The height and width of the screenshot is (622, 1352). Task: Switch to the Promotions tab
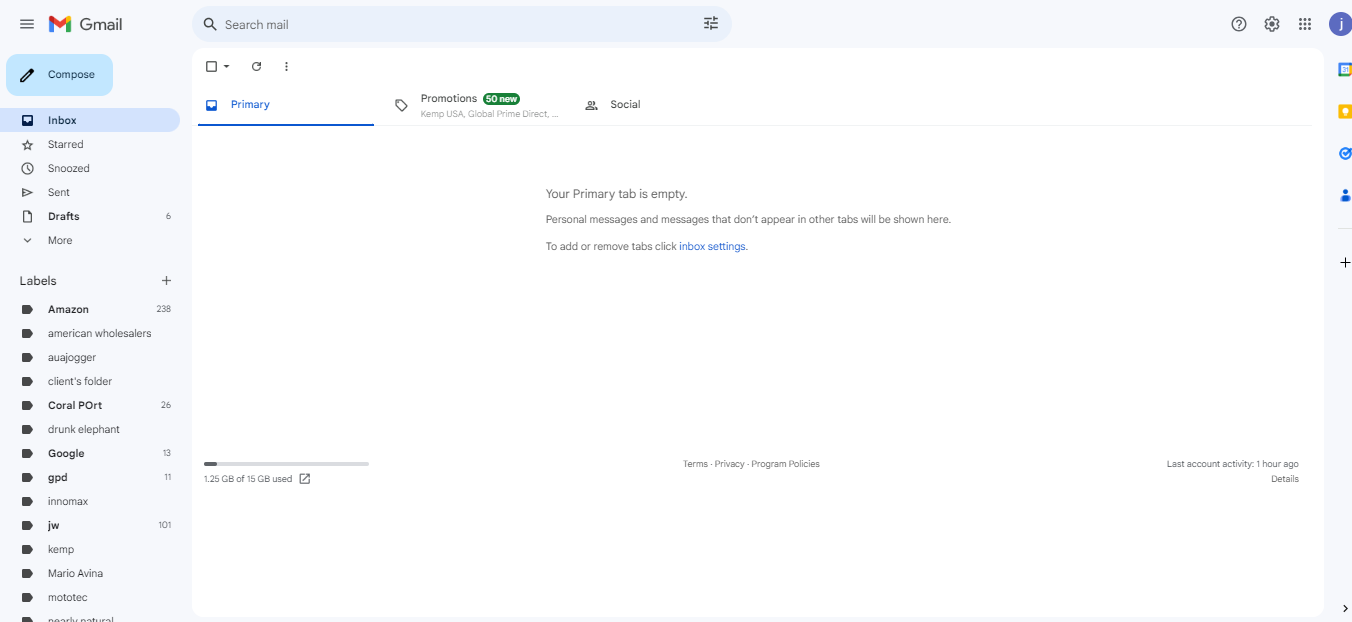pos(476,105)
